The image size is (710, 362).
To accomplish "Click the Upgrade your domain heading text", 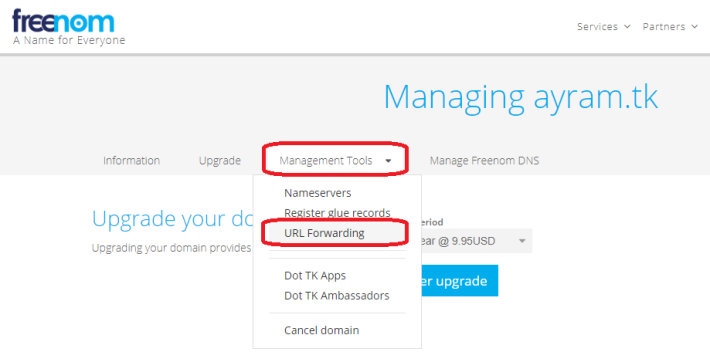I will (172, 219).
